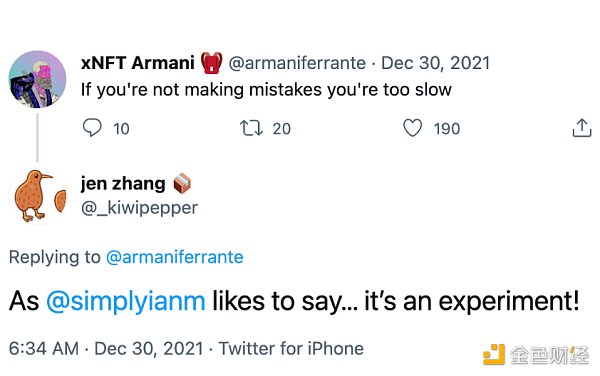Click the Dec 30, 2021 header date
The image size is (600, 376).
click(435, 63)
